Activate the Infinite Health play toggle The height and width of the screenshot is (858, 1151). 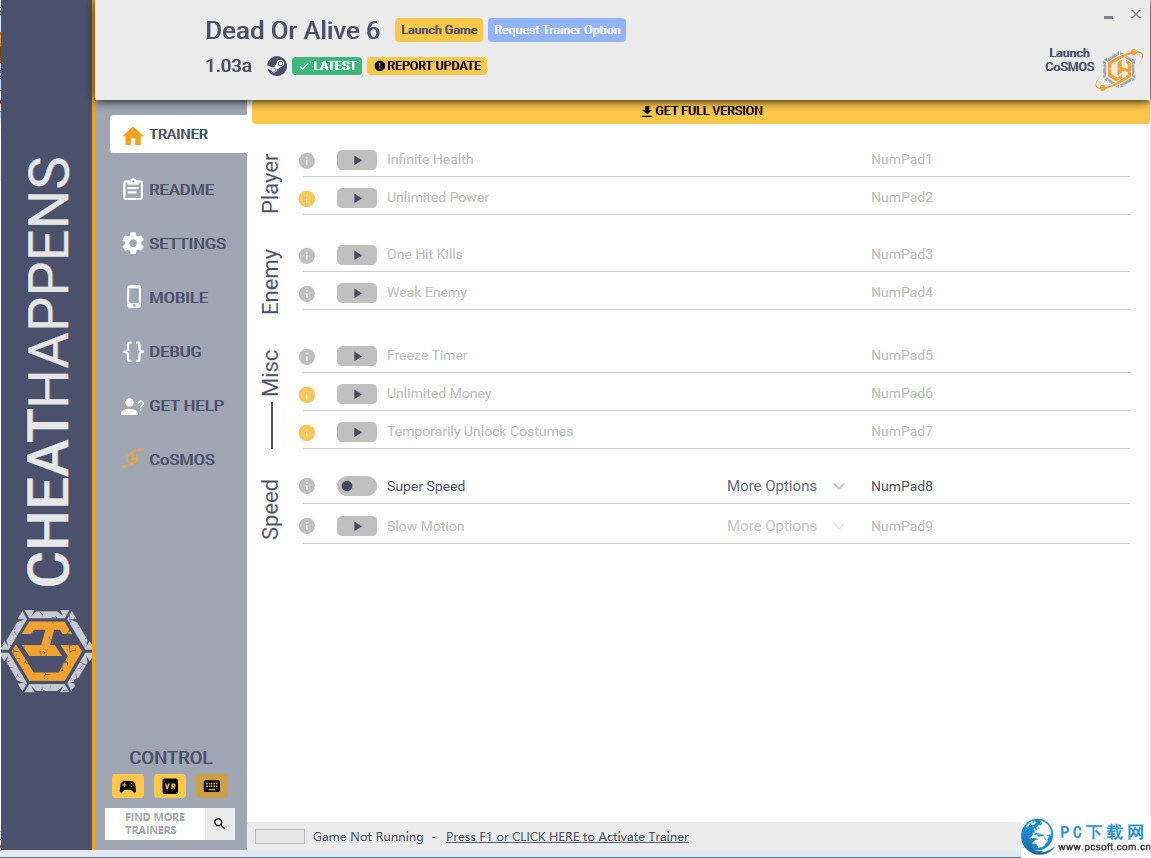(356, 160)
